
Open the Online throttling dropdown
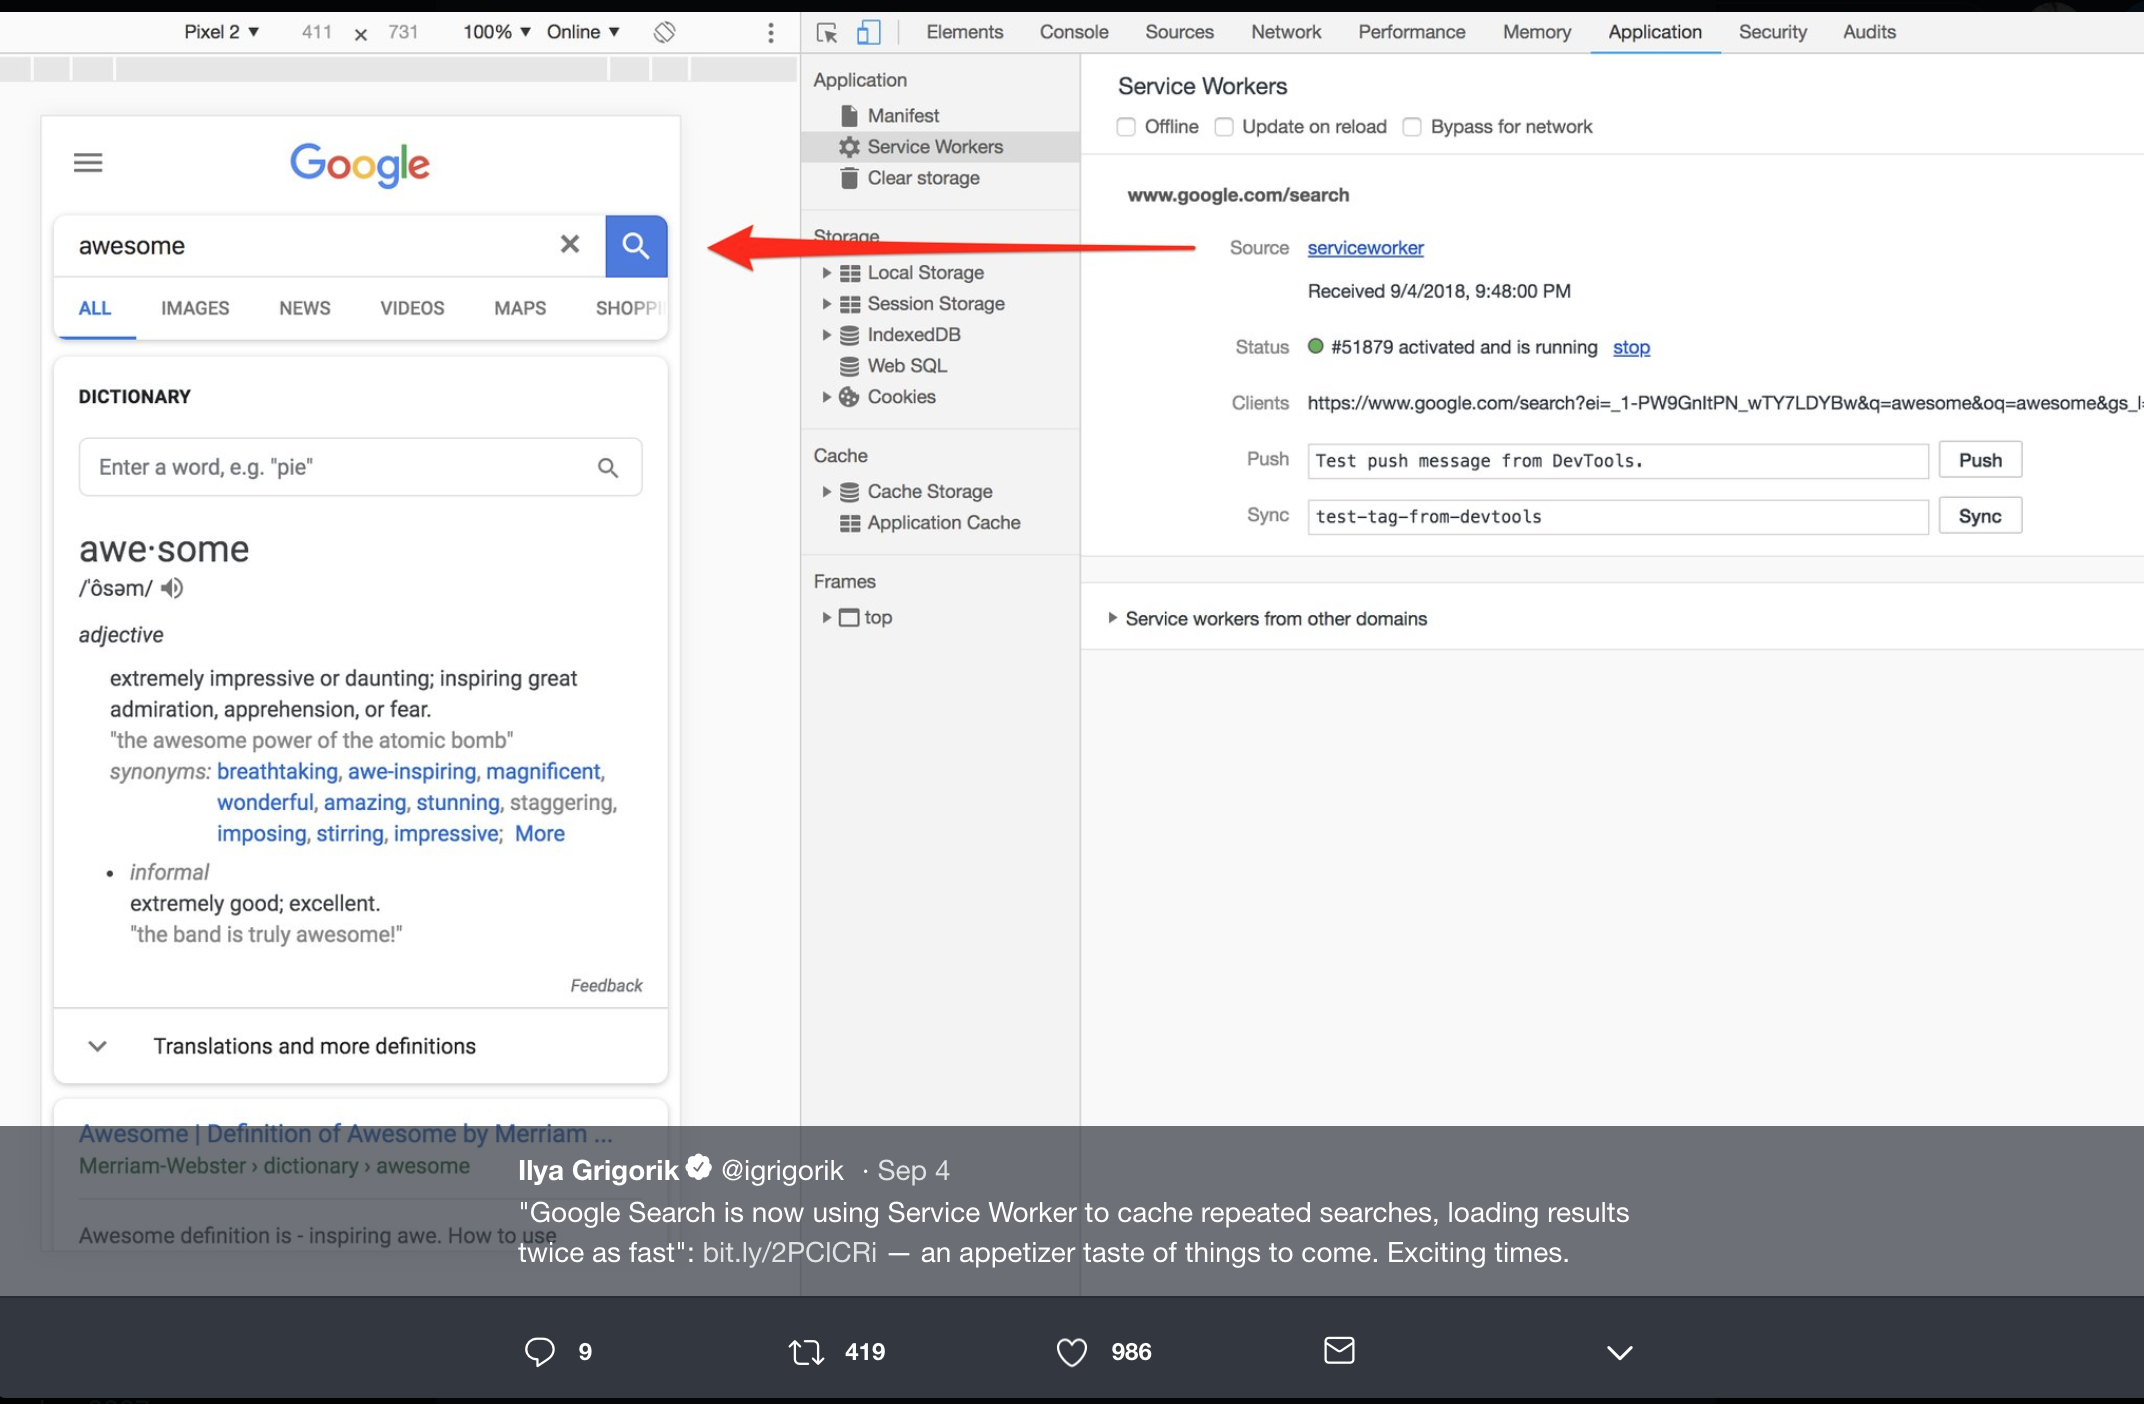tap(583, 32)
